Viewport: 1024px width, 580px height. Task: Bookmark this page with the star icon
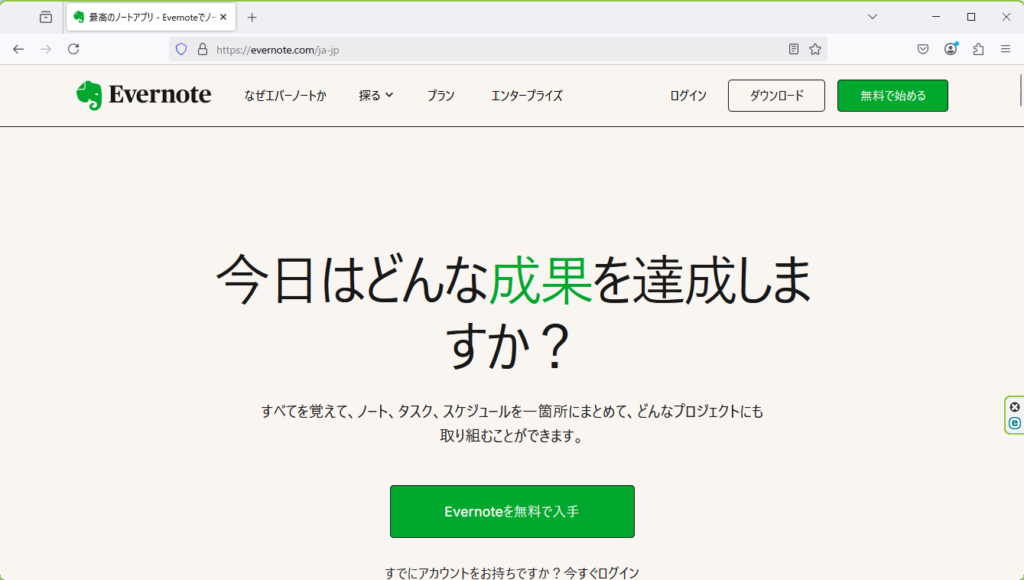click(x=815, y=49)
